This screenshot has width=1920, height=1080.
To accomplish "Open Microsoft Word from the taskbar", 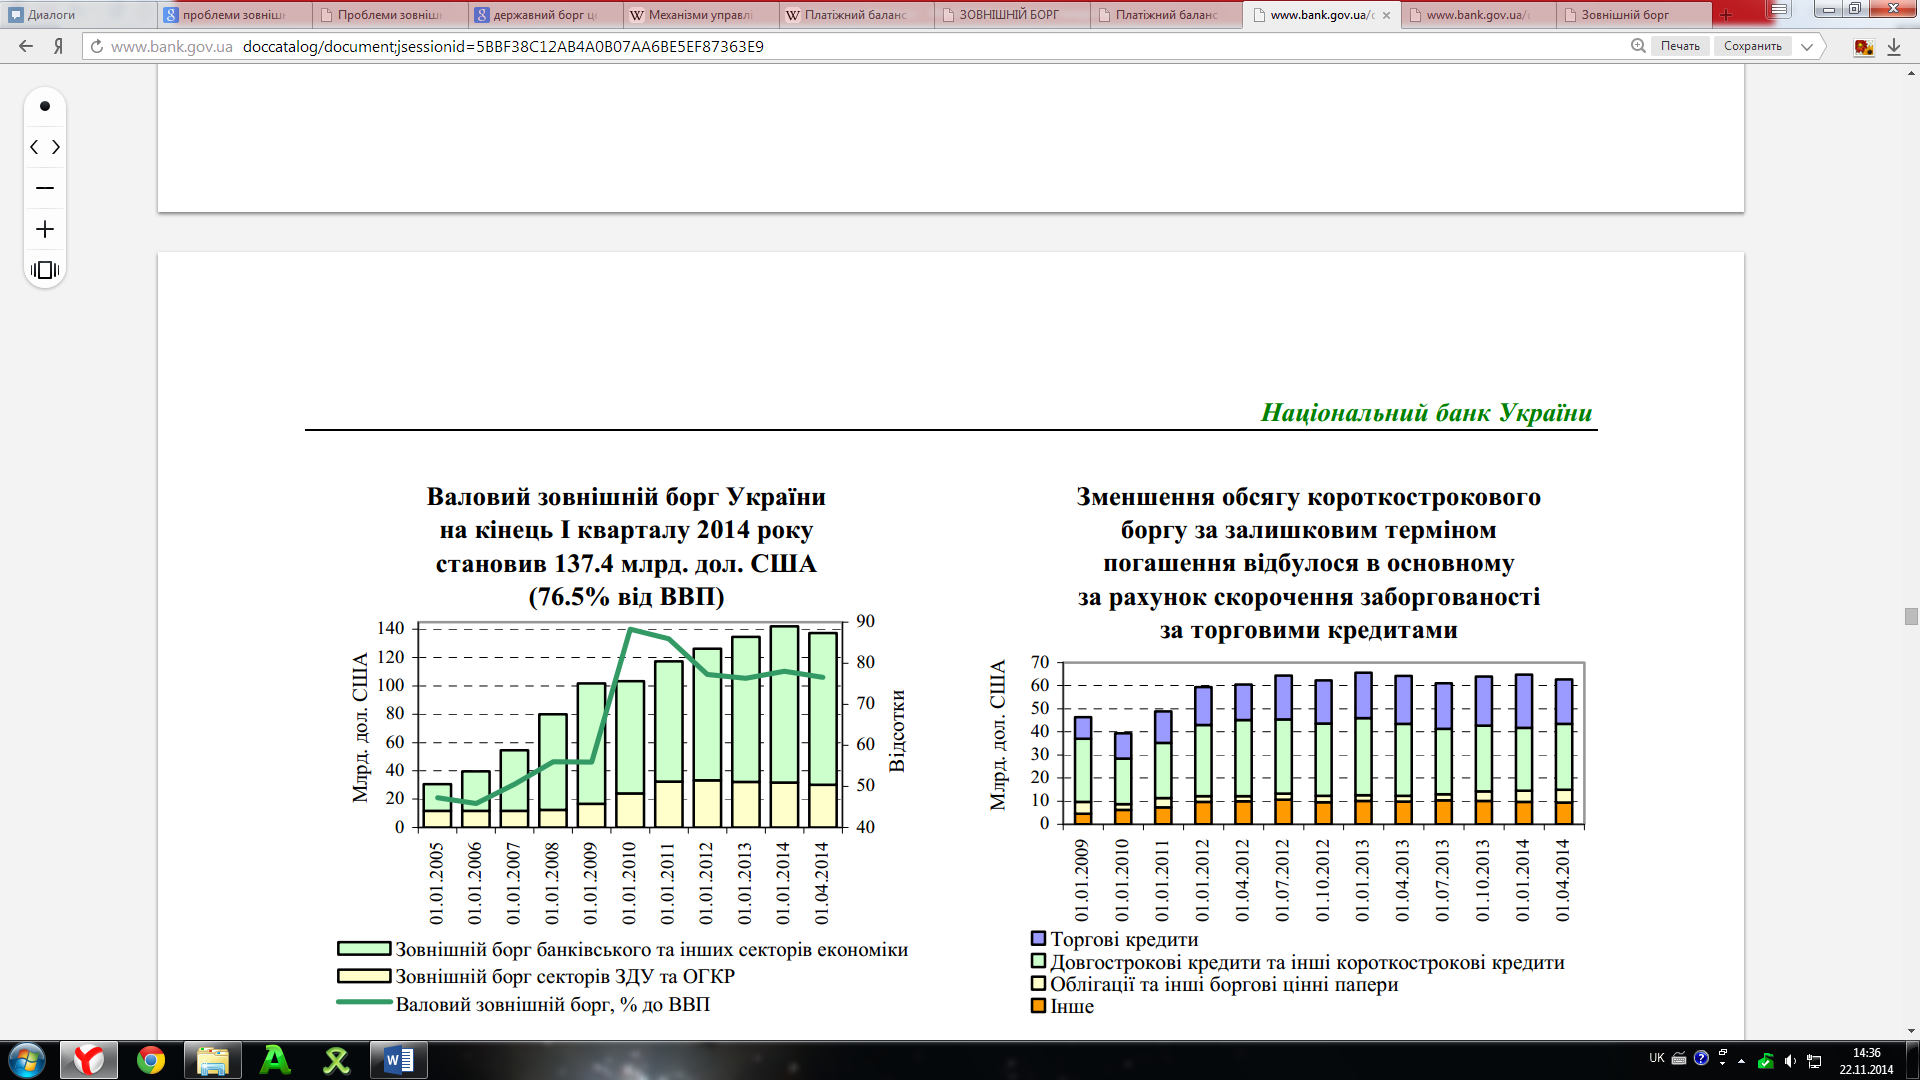I will pyautogui.click(x=399, y=1060).
